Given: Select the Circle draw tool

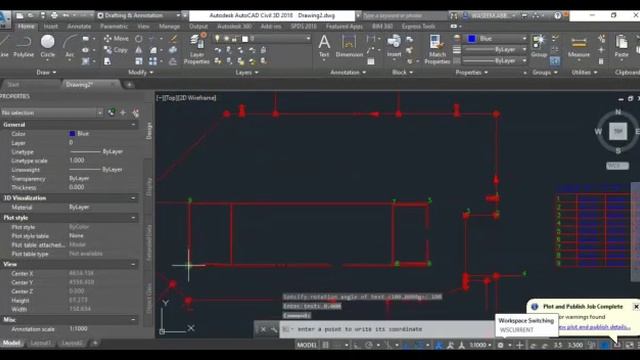Looking at the screenshot, I should (47, 46).
